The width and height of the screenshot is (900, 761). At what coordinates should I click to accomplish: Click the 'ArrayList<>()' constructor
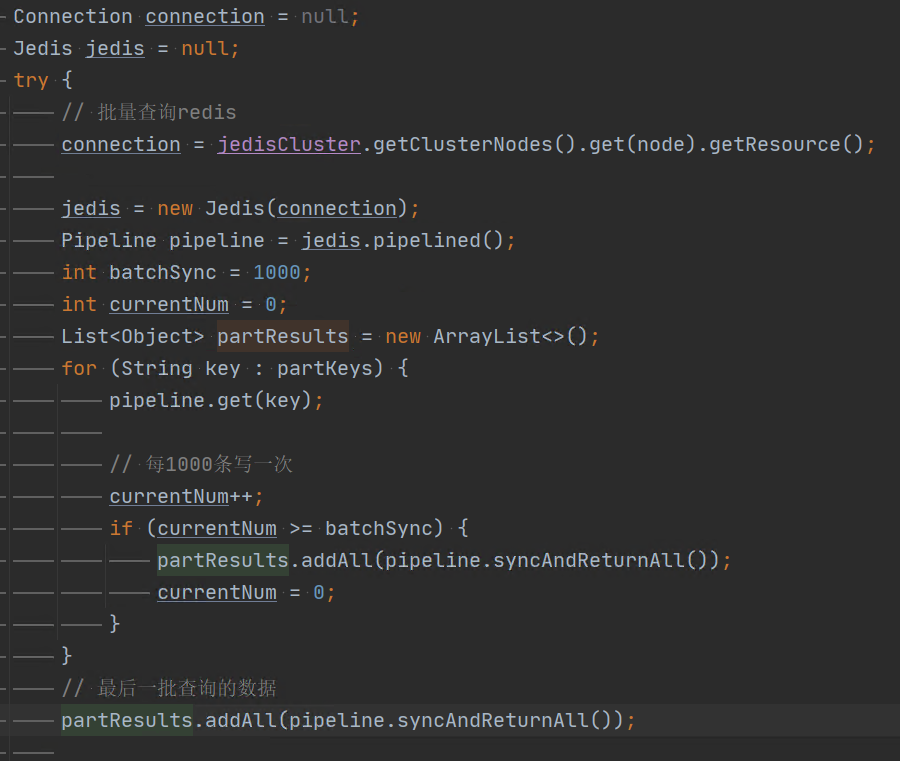click(x=510, y=336)
